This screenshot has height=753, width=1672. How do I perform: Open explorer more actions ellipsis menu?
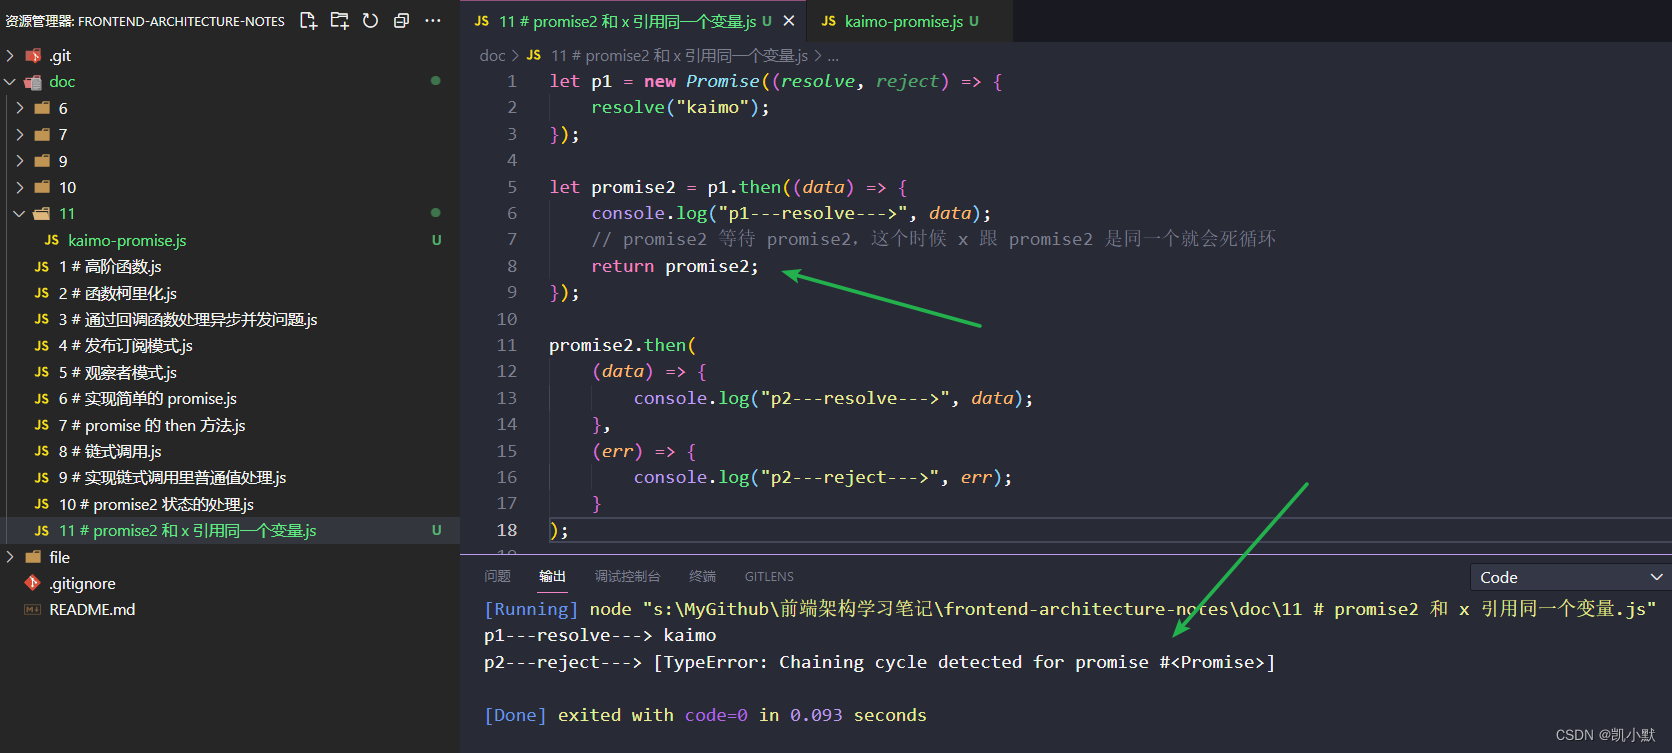433,21
